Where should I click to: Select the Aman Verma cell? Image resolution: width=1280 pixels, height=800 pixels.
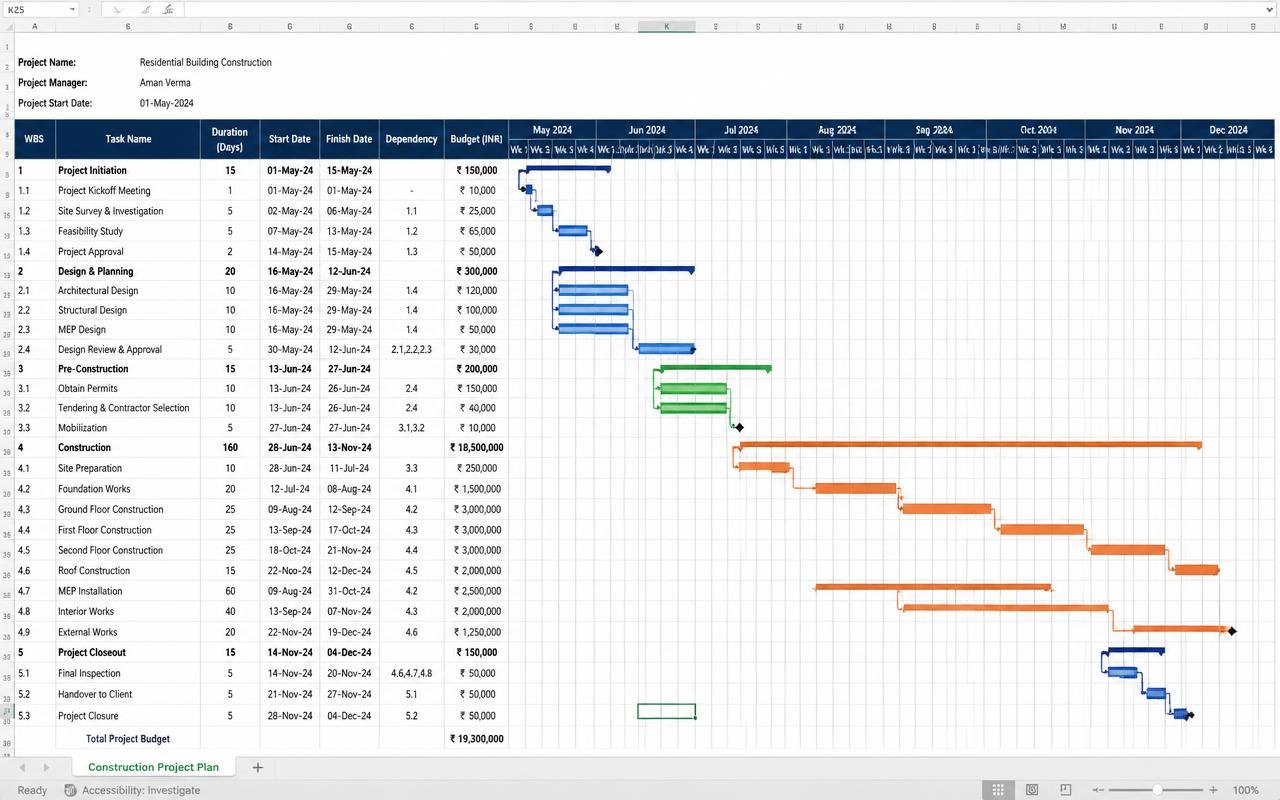165,83
